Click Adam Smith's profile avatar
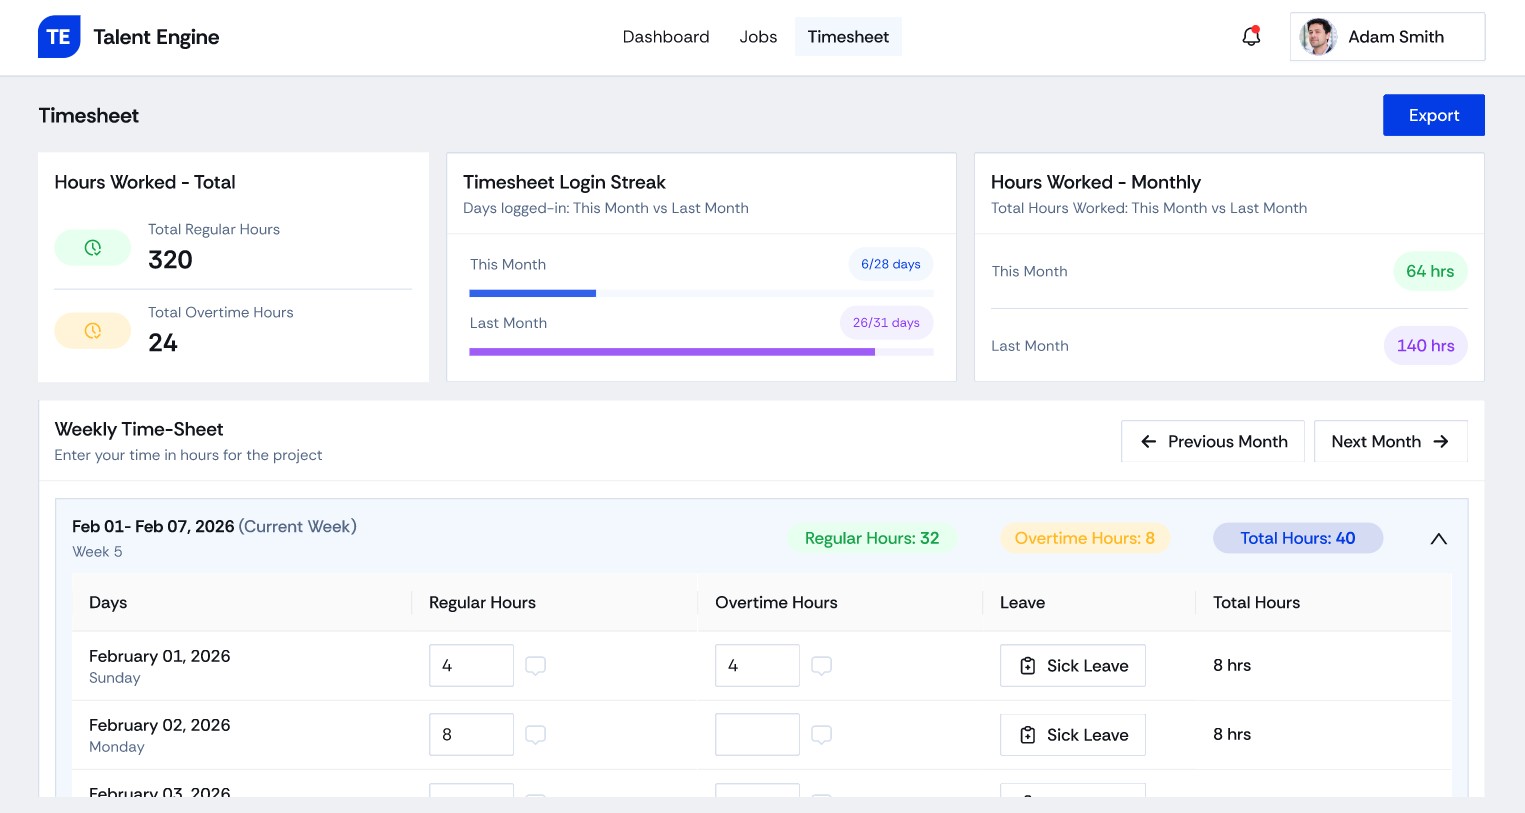1525x813 pixels. click(x=1318, y=37)
